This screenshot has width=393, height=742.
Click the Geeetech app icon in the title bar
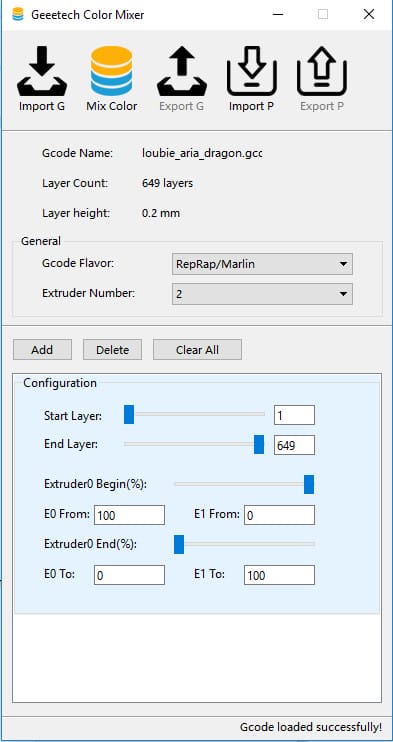tap(18, 15)
